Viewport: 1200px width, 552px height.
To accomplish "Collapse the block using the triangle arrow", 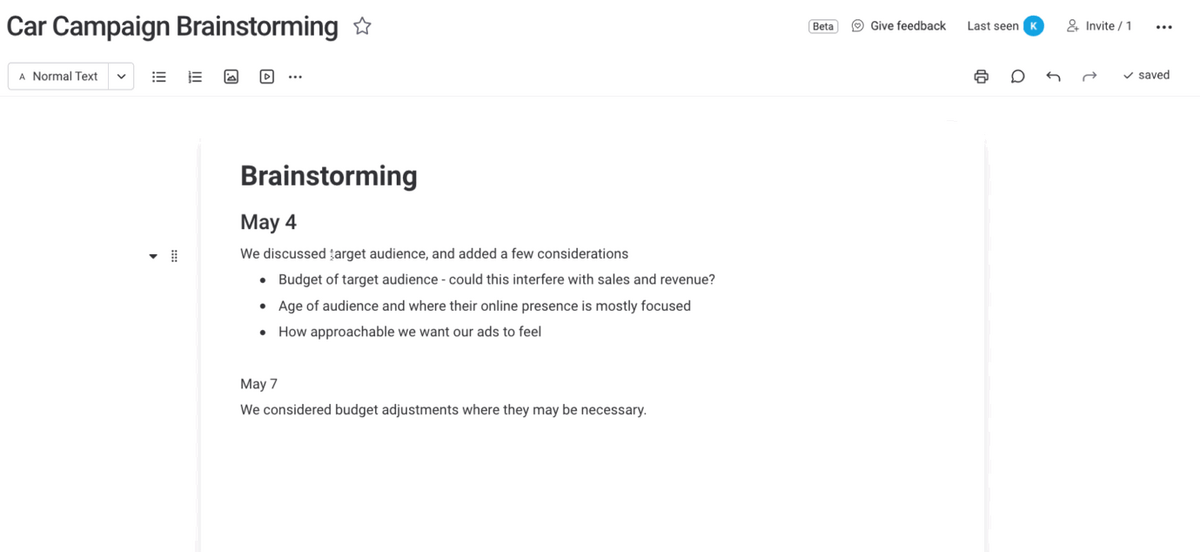I will pyautogui.click(x=153, y=256).
